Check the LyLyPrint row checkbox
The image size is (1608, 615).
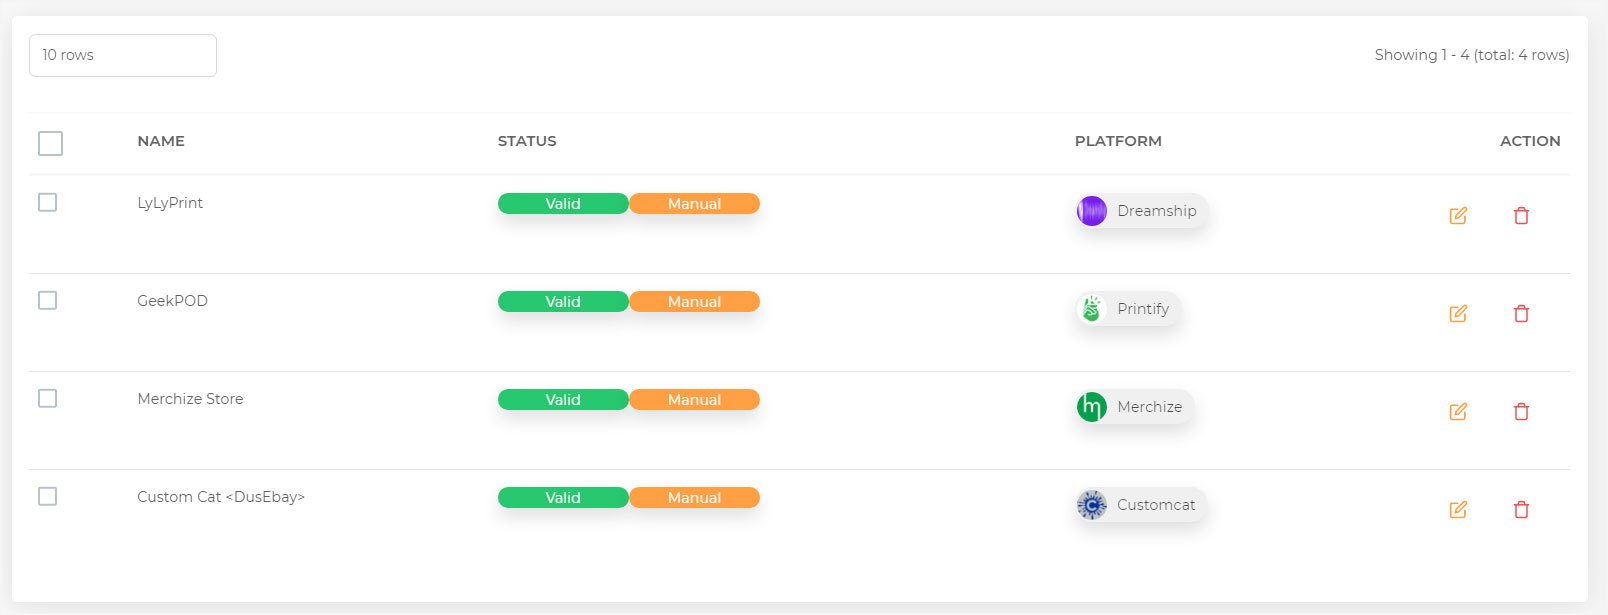pyautogui.click(x=47, y=202)
